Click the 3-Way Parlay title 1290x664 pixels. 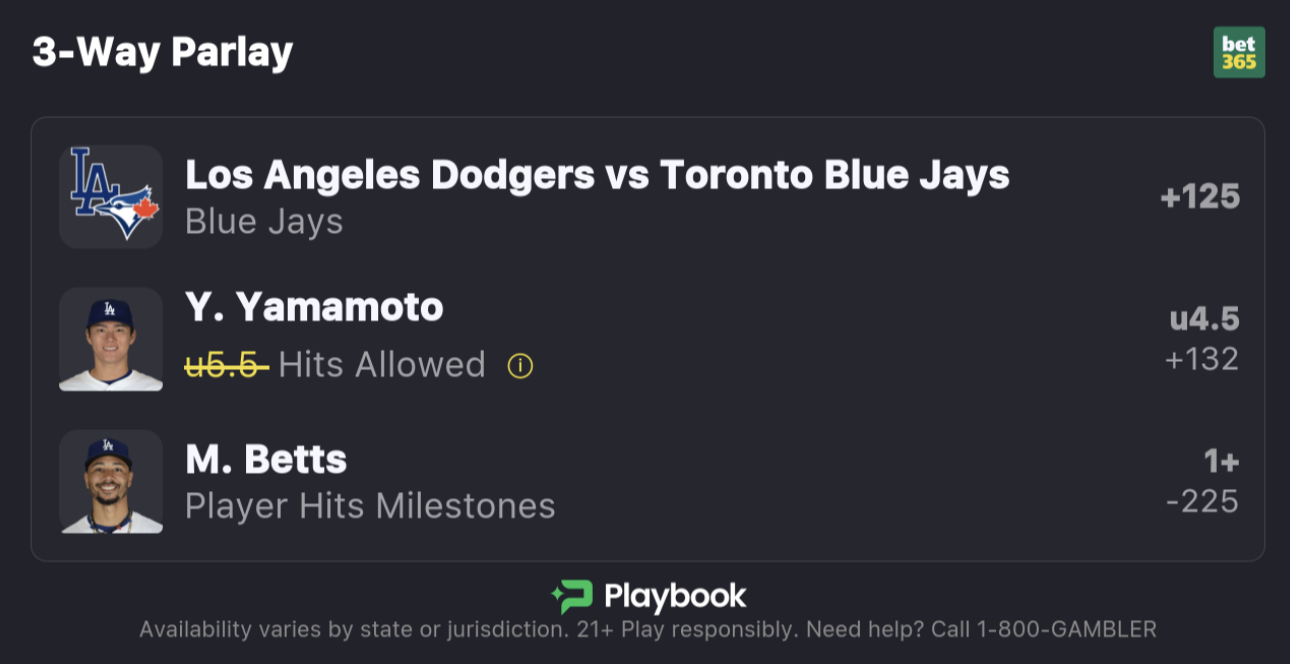(162, 52)
